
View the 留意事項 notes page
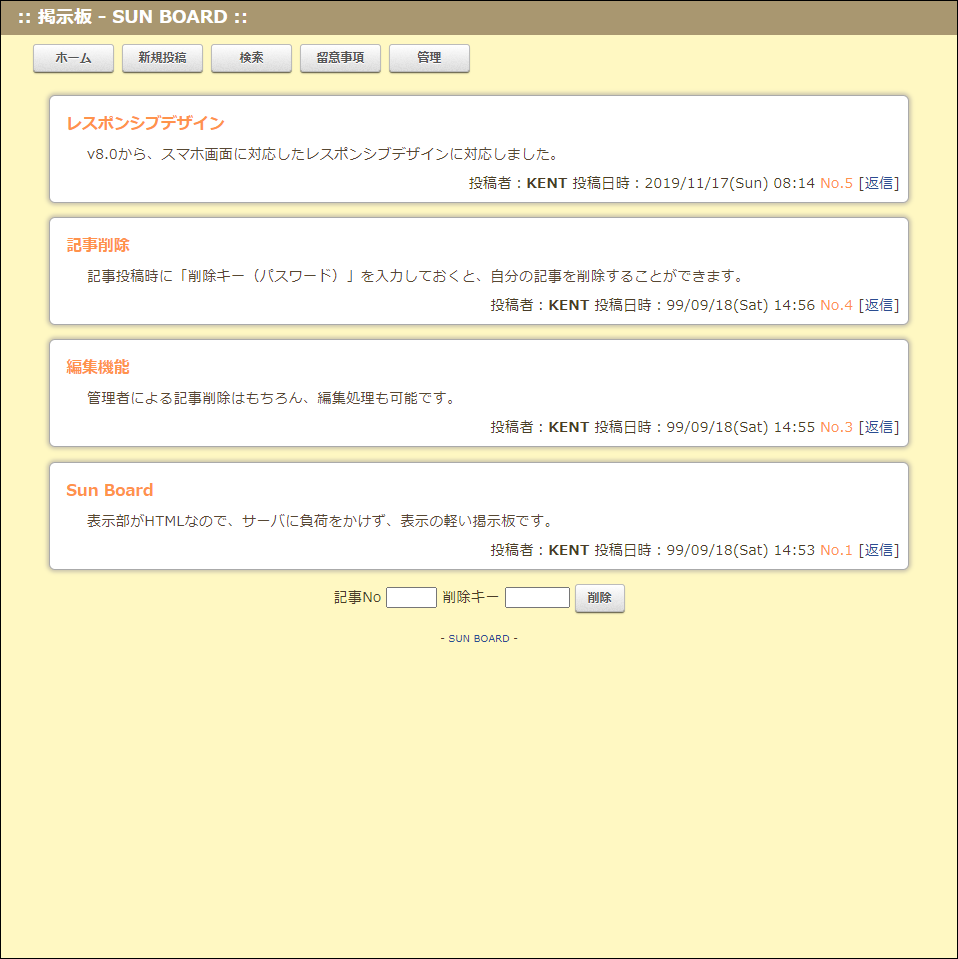340,59
